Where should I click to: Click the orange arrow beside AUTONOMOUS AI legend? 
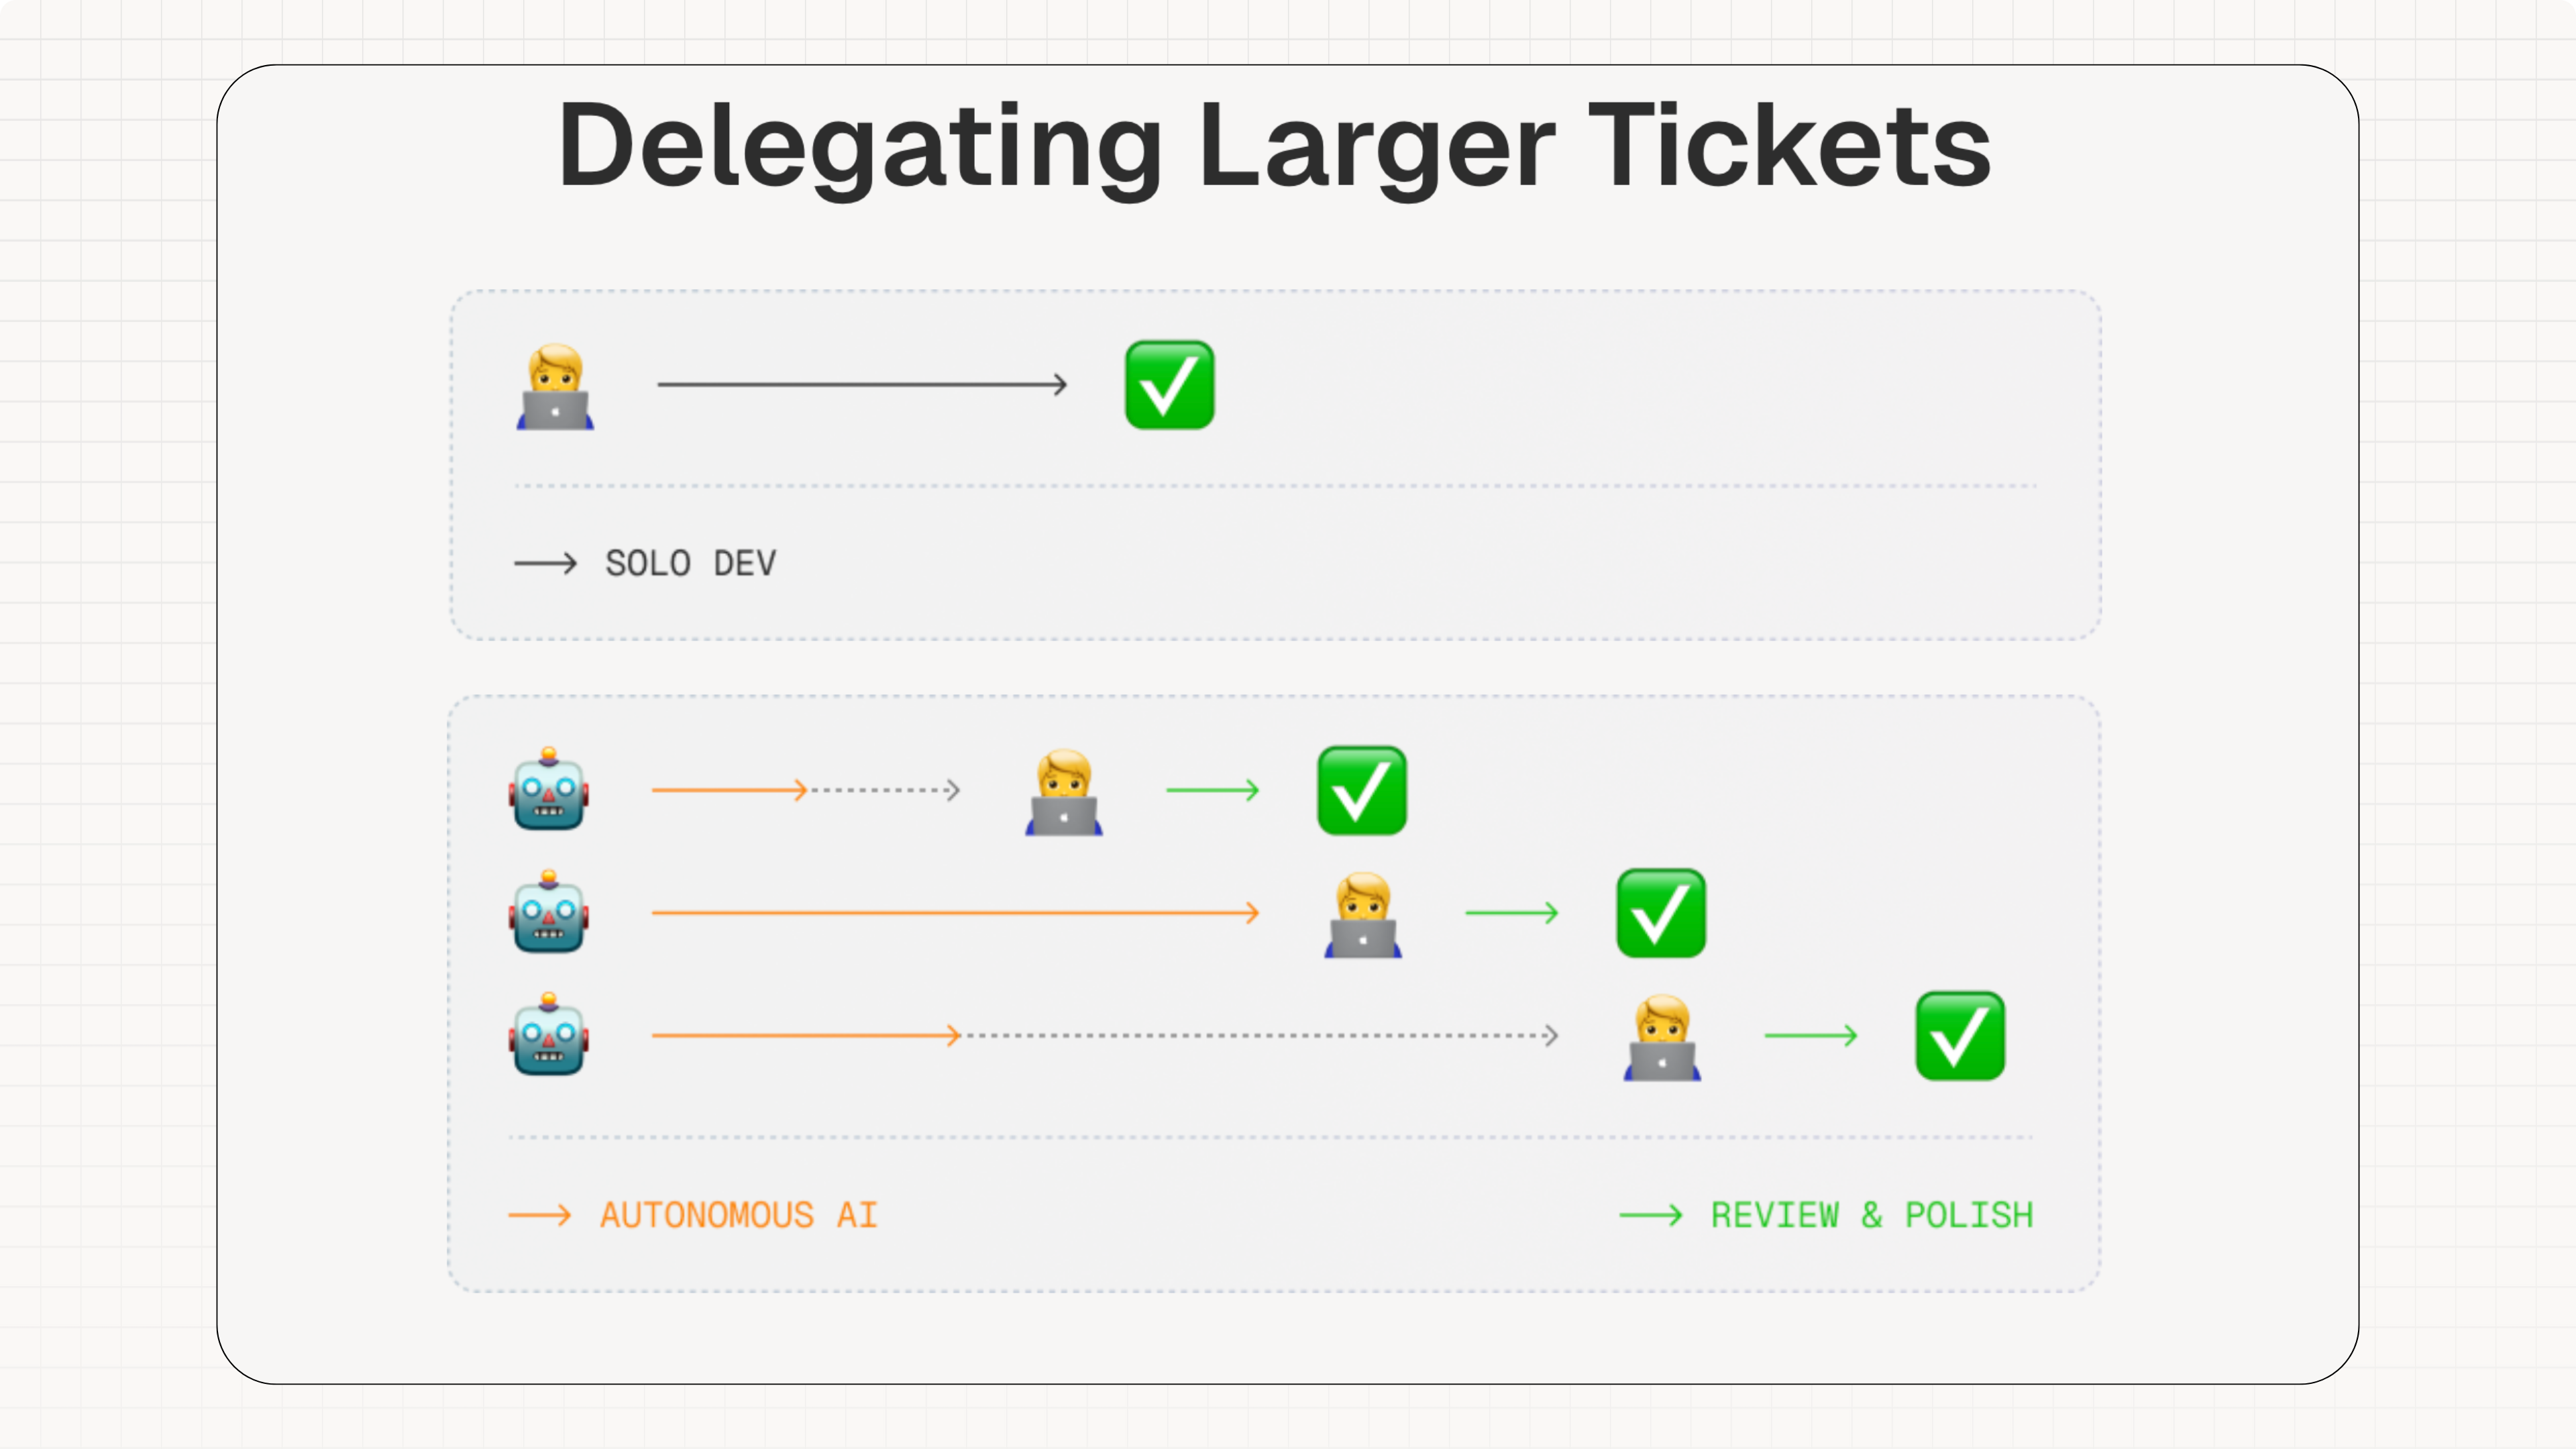tap(540, 1215)
